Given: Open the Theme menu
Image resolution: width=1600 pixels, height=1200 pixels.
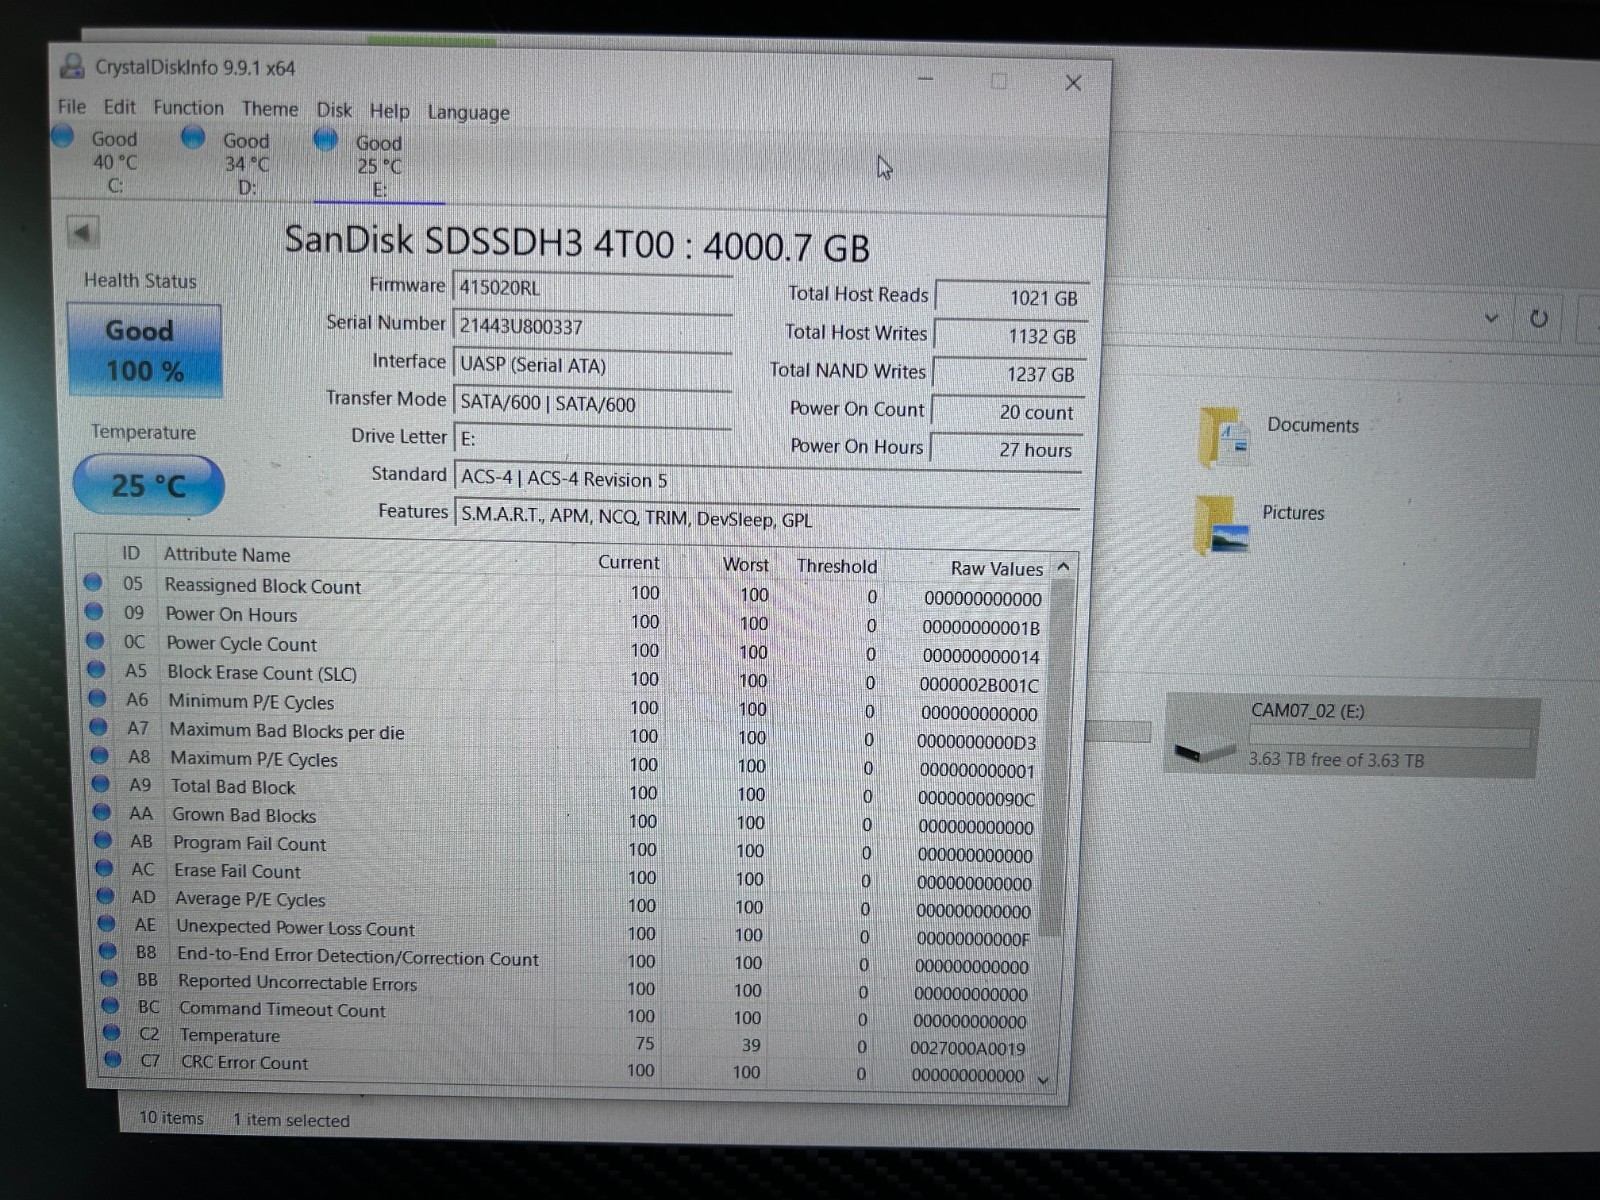Looking at the screenshot, I should [270, 108].
